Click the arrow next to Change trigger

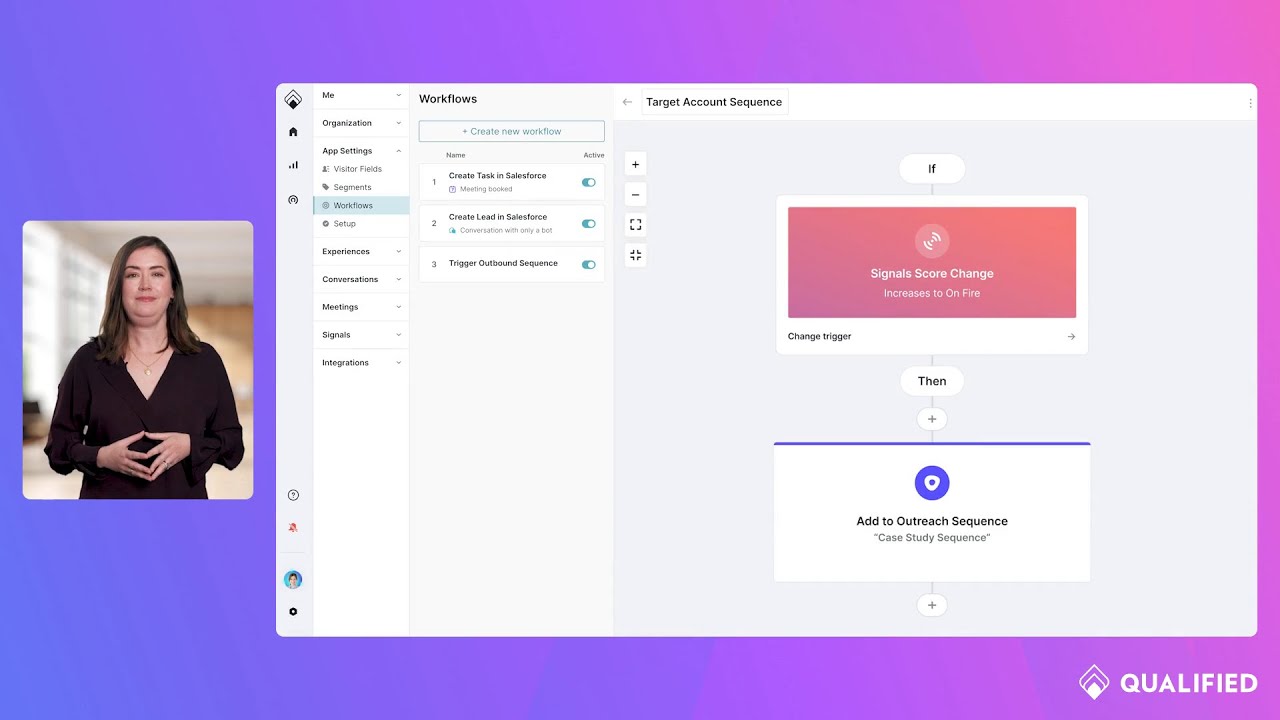click(1071, 337)
